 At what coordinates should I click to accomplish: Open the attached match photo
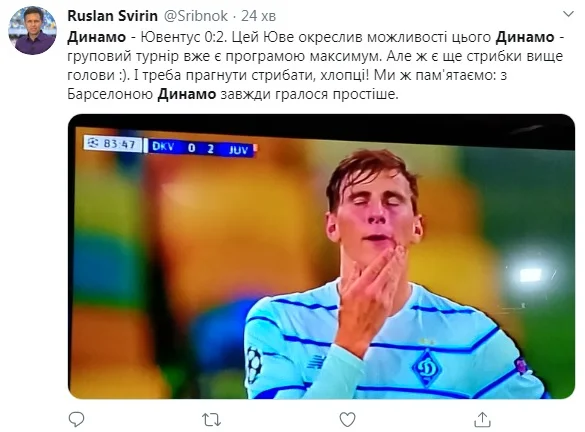tap(321, 257)
